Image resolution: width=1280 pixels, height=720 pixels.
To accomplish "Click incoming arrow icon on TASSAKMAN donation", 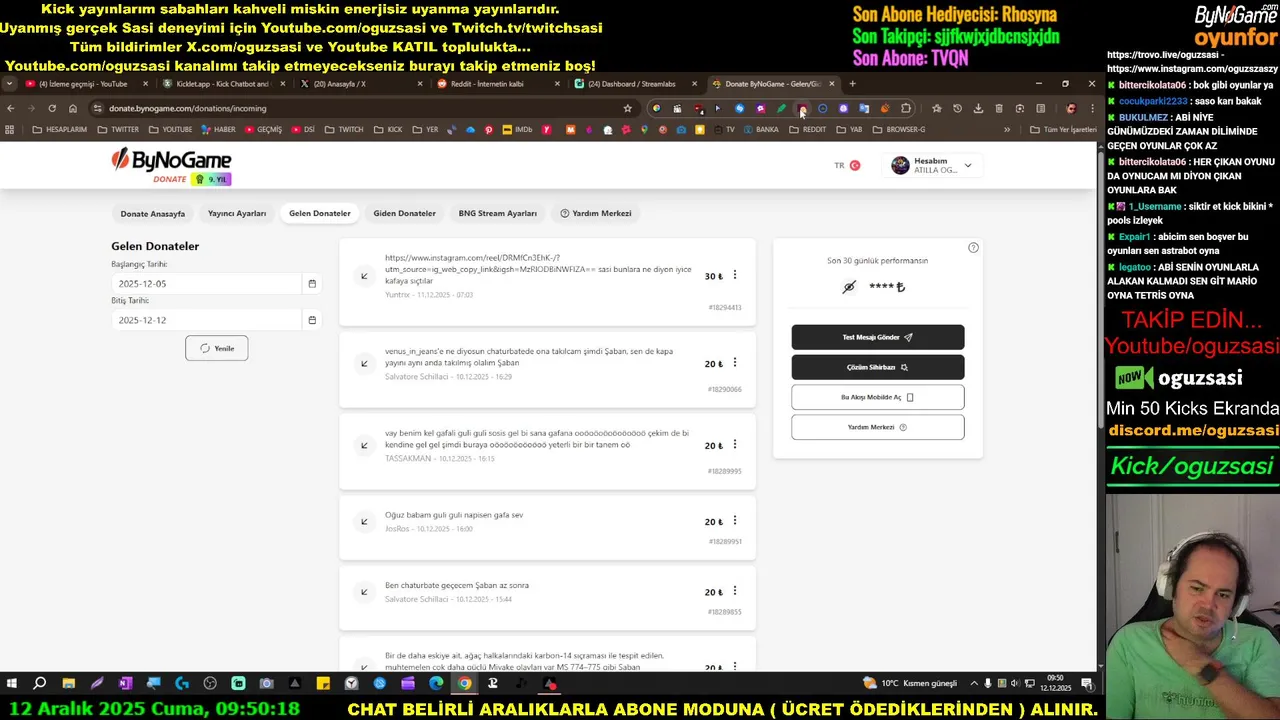I will click(x=364, y=445).
